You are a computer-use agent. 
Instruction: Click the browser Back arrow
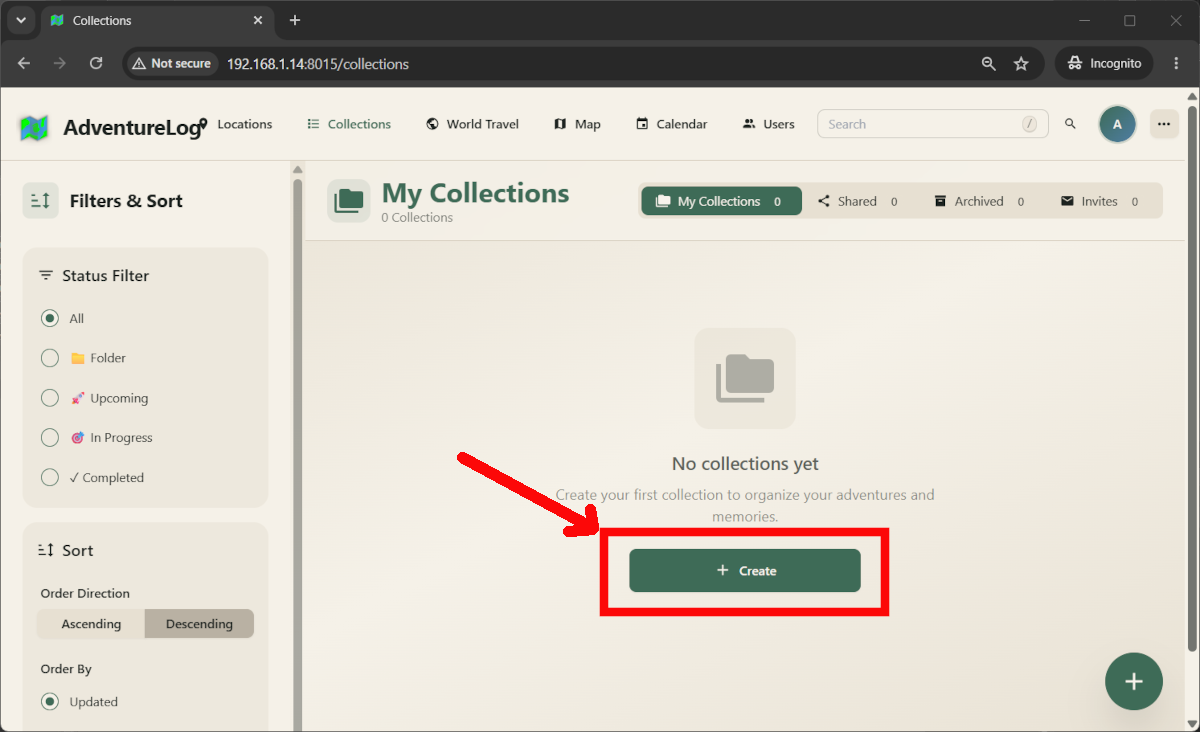tap(24, 63)
